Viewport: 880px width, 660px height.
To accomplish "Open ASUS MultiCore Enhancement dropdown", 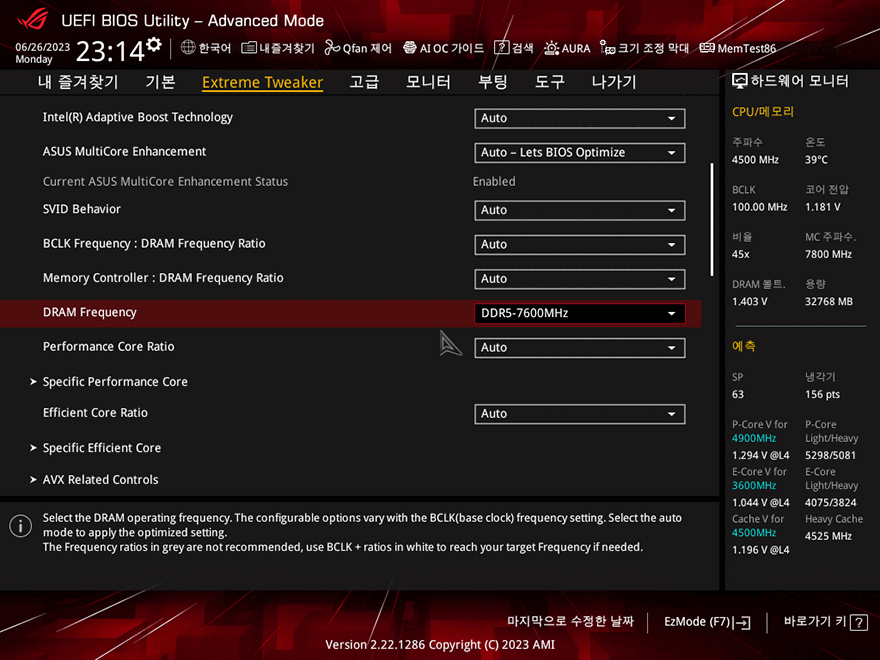I will coord(579,153).
